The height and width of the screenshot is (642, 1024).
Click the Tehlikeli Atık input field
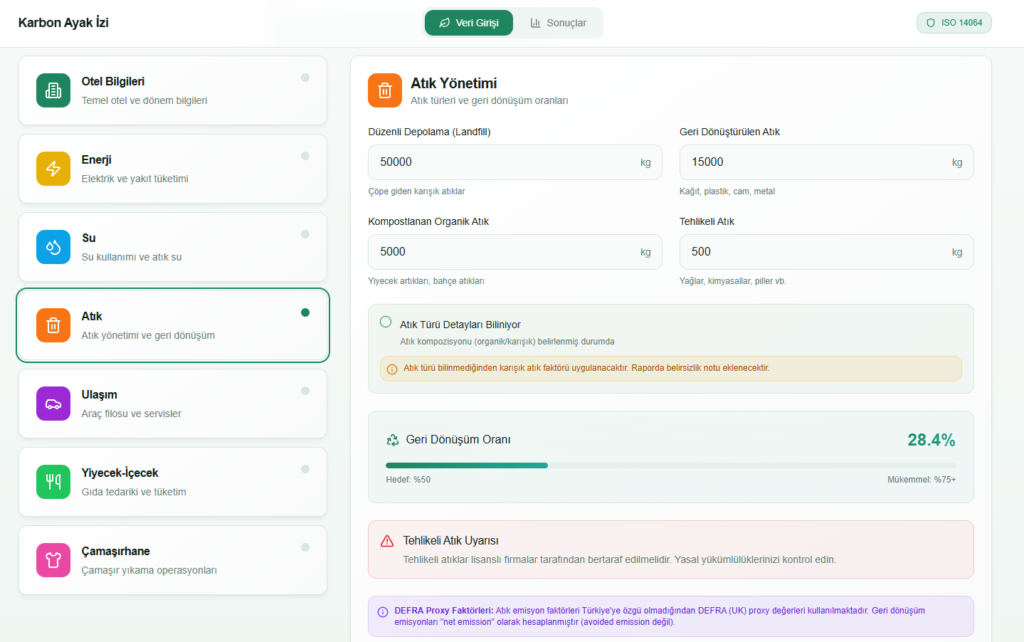pos(810,252)
